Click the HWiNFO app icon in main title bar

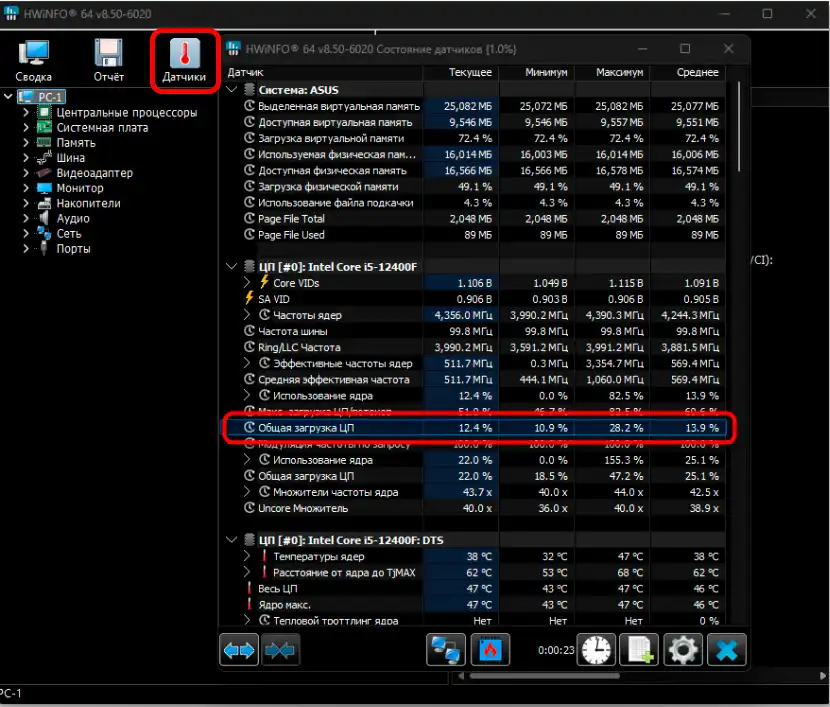(11, 14)
